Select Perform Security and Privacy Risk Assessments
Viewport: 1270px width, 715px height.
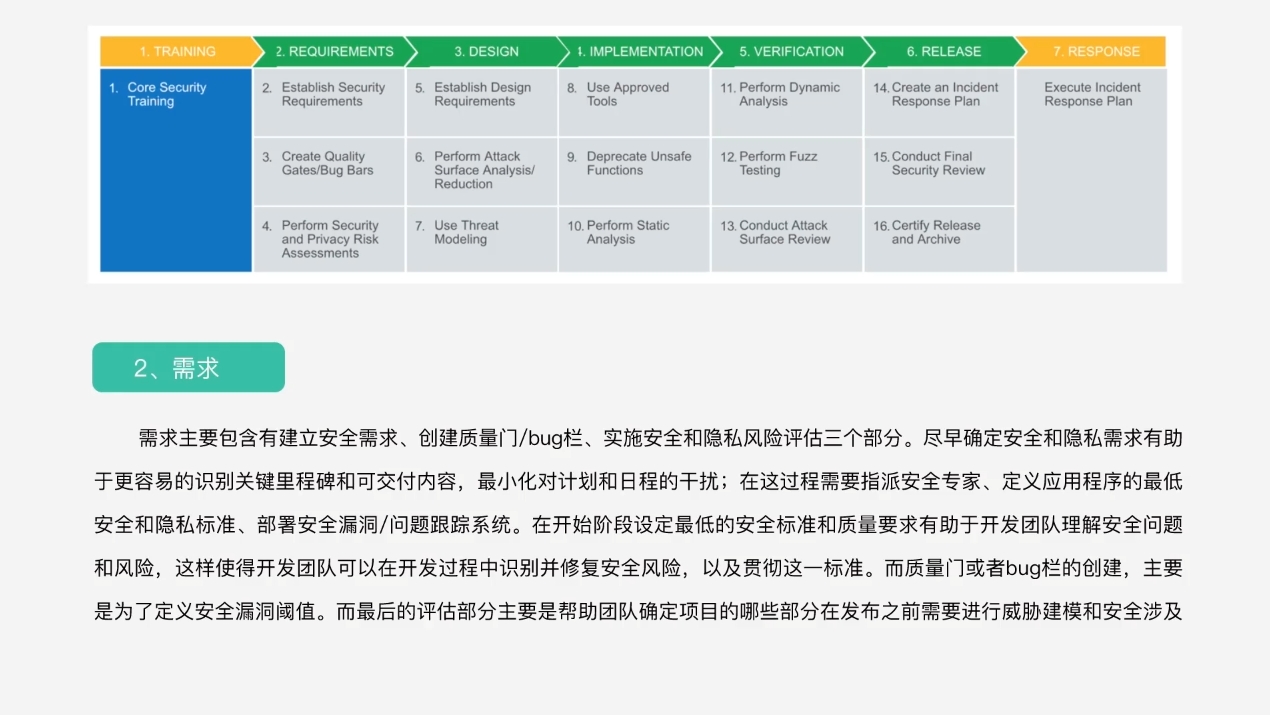click(329, 239)
